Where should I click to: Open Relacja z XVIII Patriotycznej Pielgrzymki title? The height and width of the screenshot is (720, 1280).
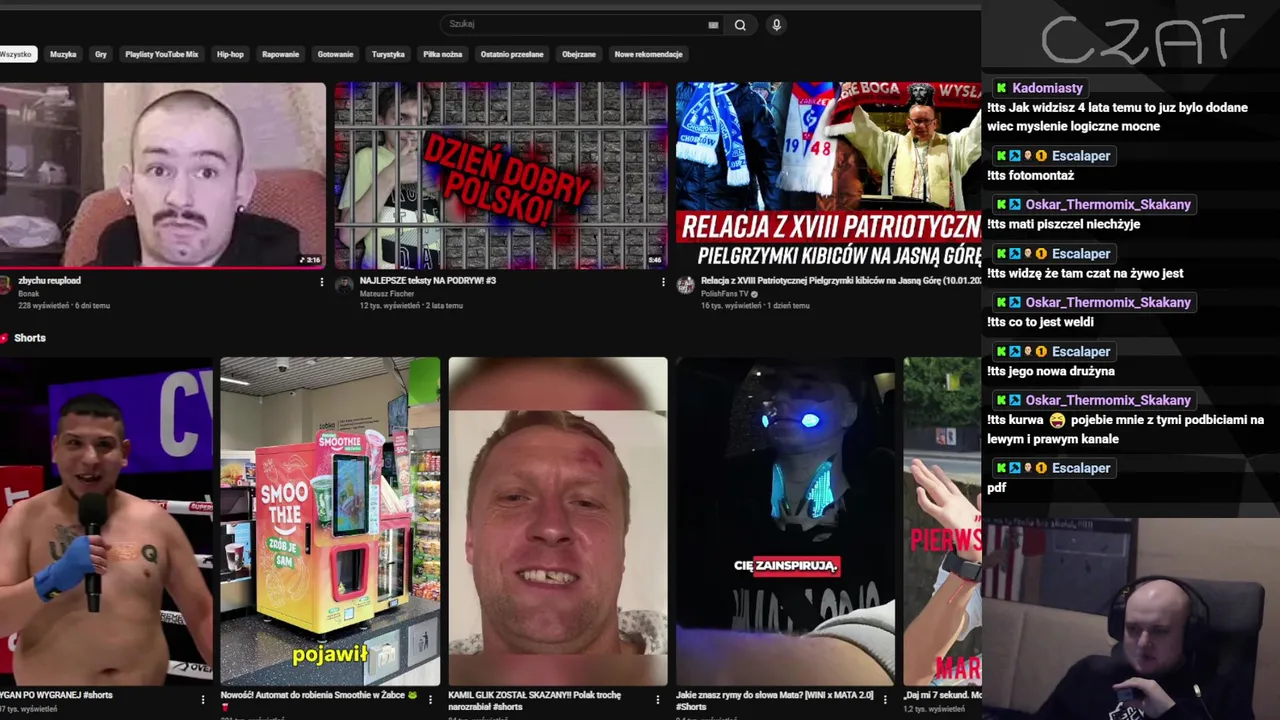click(840, 281)
